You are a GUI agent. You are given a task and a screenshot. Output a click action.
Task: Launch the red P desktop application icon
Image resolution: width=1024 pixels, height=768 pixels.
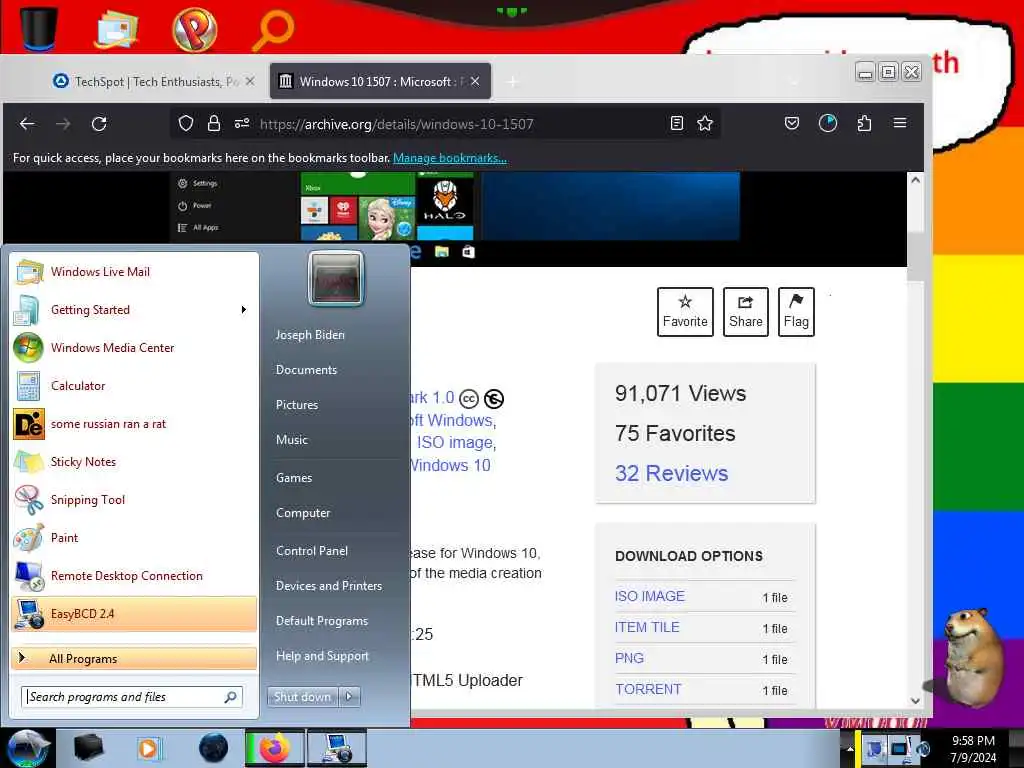pos(195,29)
